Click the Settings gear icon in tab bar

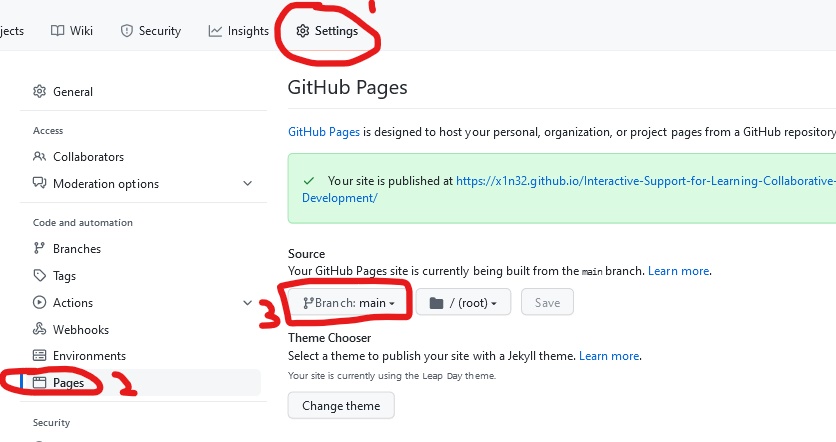tap(303, 31)
